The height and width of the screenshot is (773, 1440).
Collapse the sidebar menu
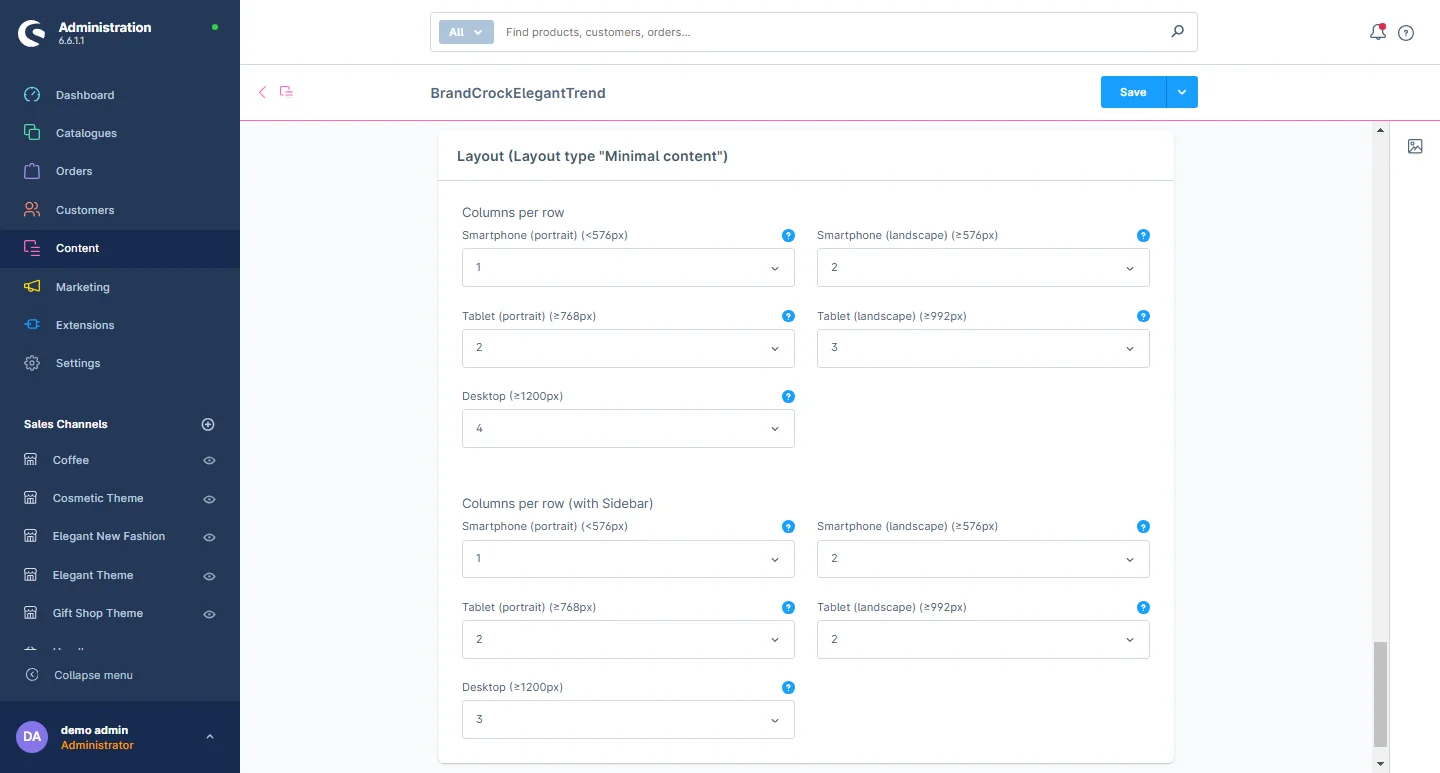pos(92,675)
